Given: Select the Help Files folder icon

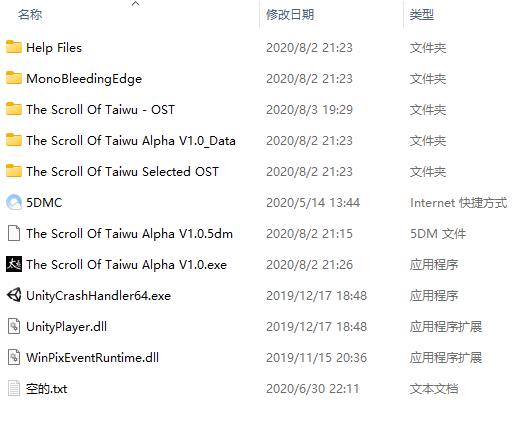Looking at the screenshot, I should tap(14, 47).
